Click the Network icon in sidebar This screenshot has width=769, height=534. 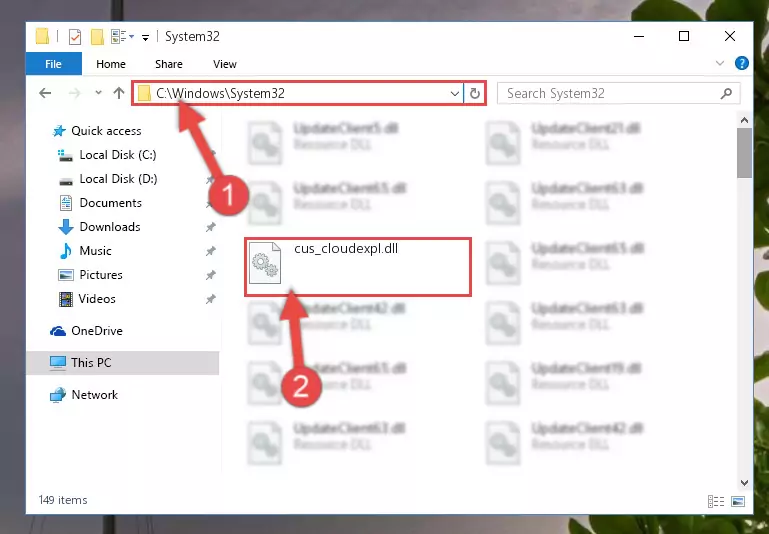[58, 395]
